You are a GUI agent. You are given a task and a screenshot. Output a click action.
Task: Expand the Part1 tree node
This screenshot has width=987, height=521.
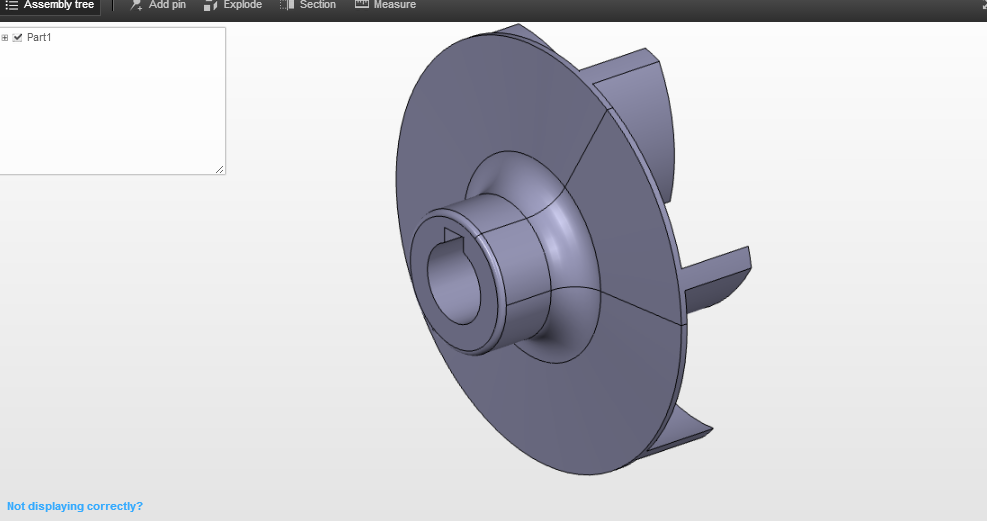pyautogui.click(x=4, y=38)
